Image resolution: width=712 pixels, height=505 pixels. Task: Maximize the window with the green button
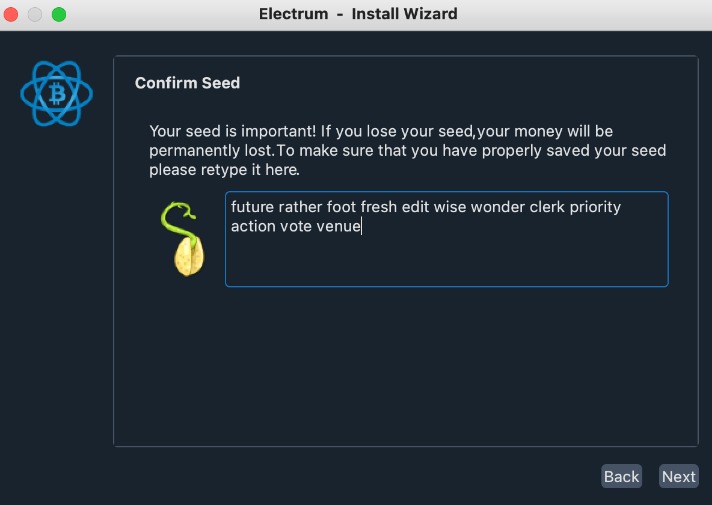(x=58, y=15)
